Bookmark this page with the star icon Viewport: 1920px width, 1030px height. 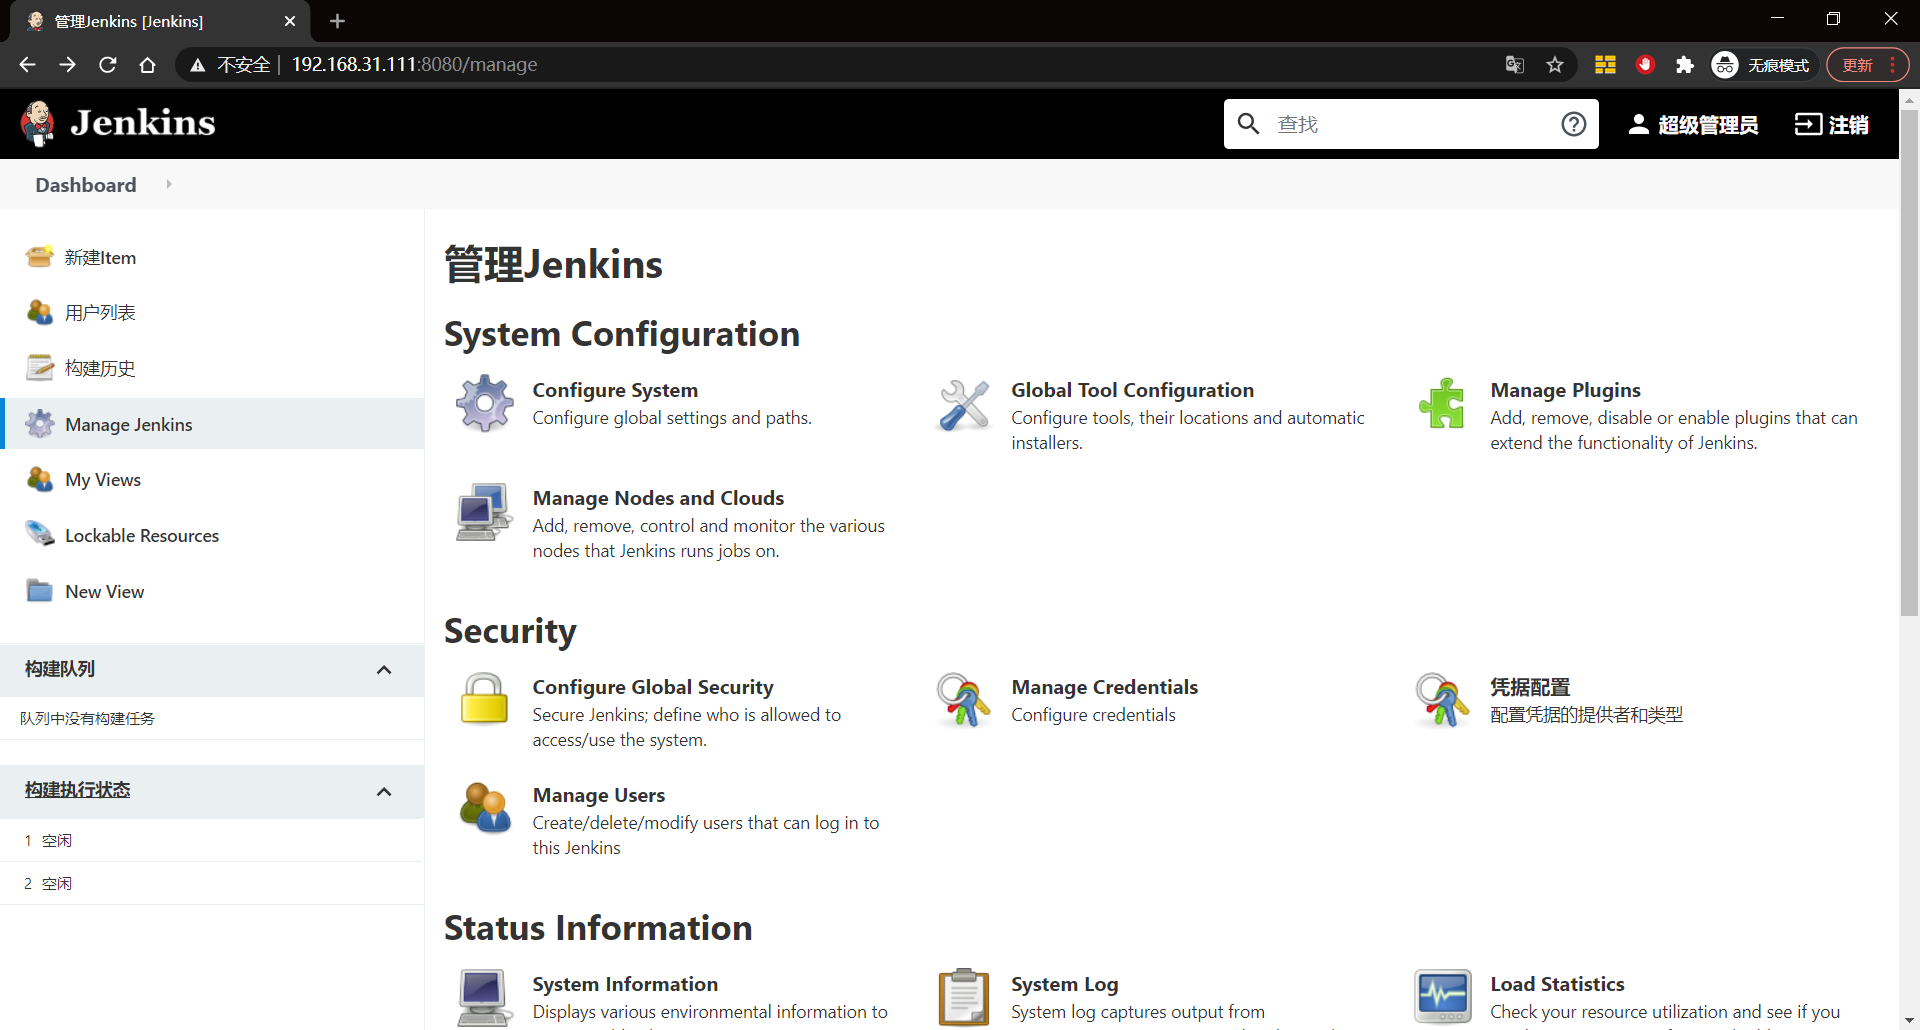(x=1554, y=65)
